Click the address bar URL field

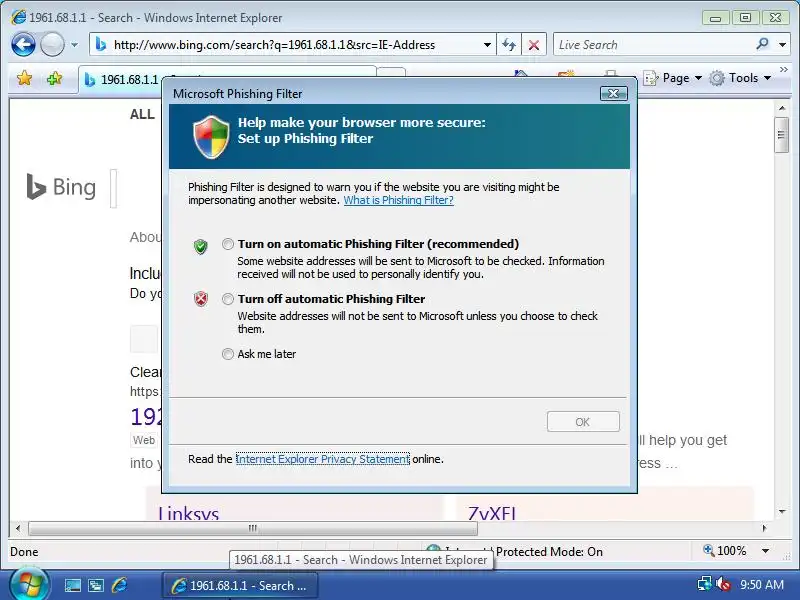click(x=286, y=44)
